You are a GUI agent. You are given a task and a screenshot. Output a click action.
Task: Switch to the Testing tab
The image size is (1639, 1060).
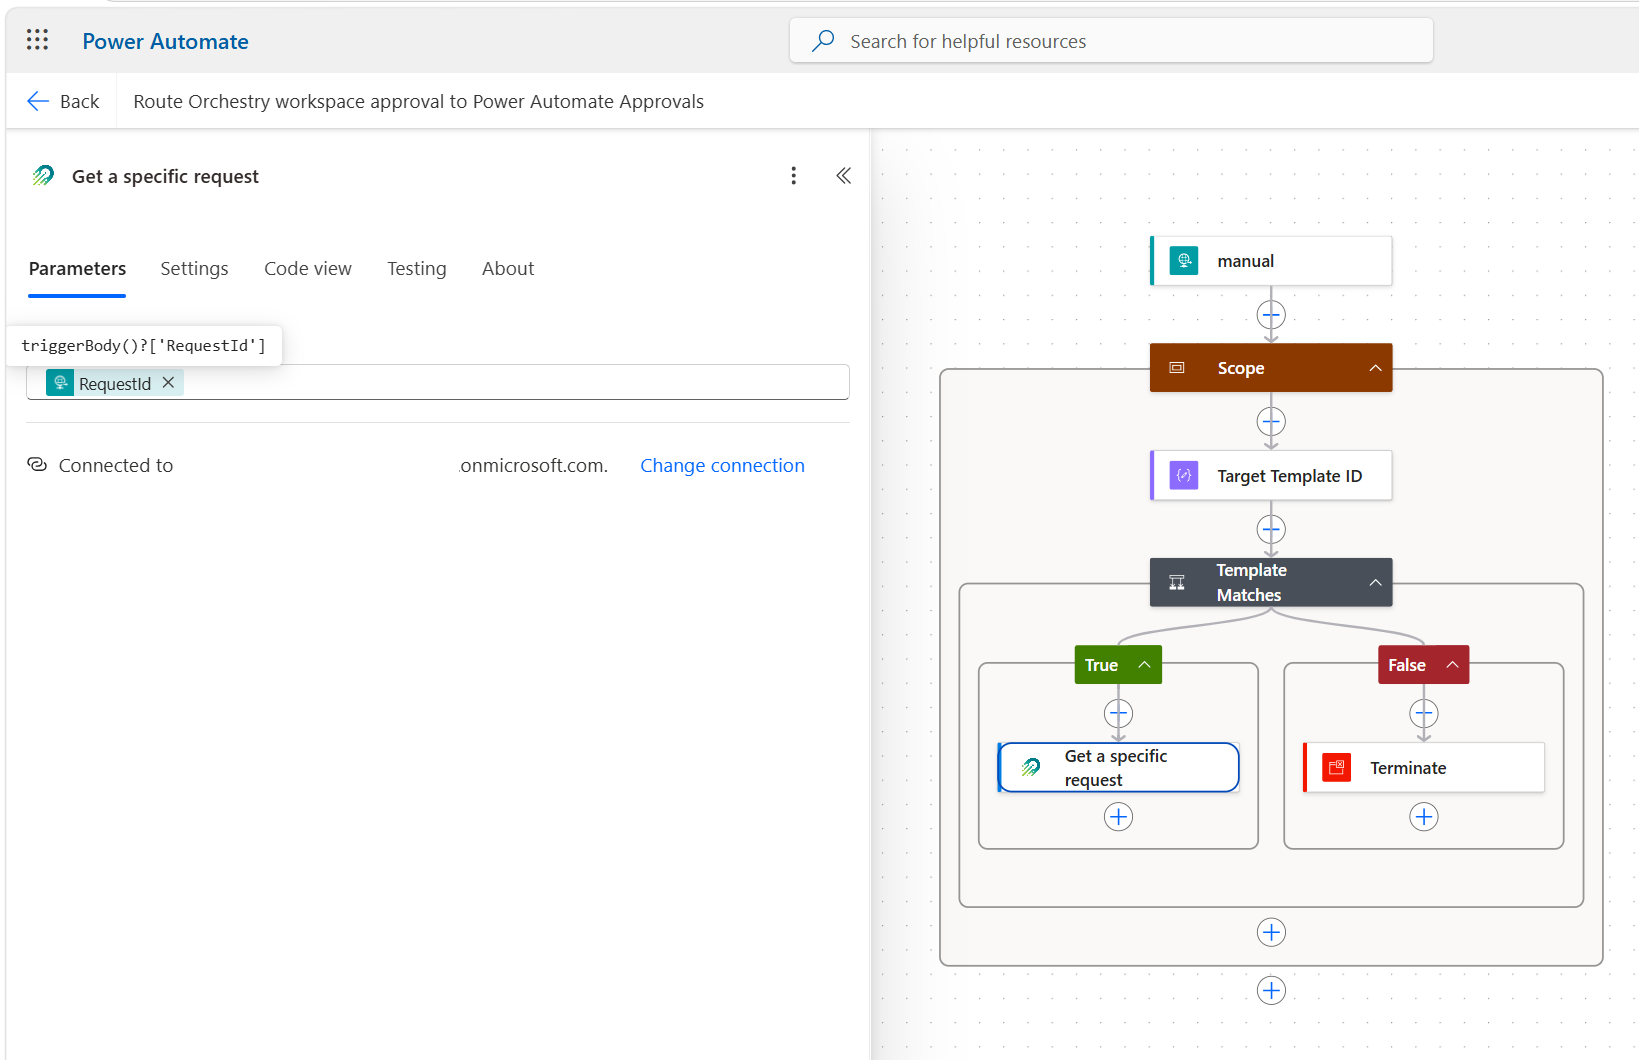tap(417, 268)
